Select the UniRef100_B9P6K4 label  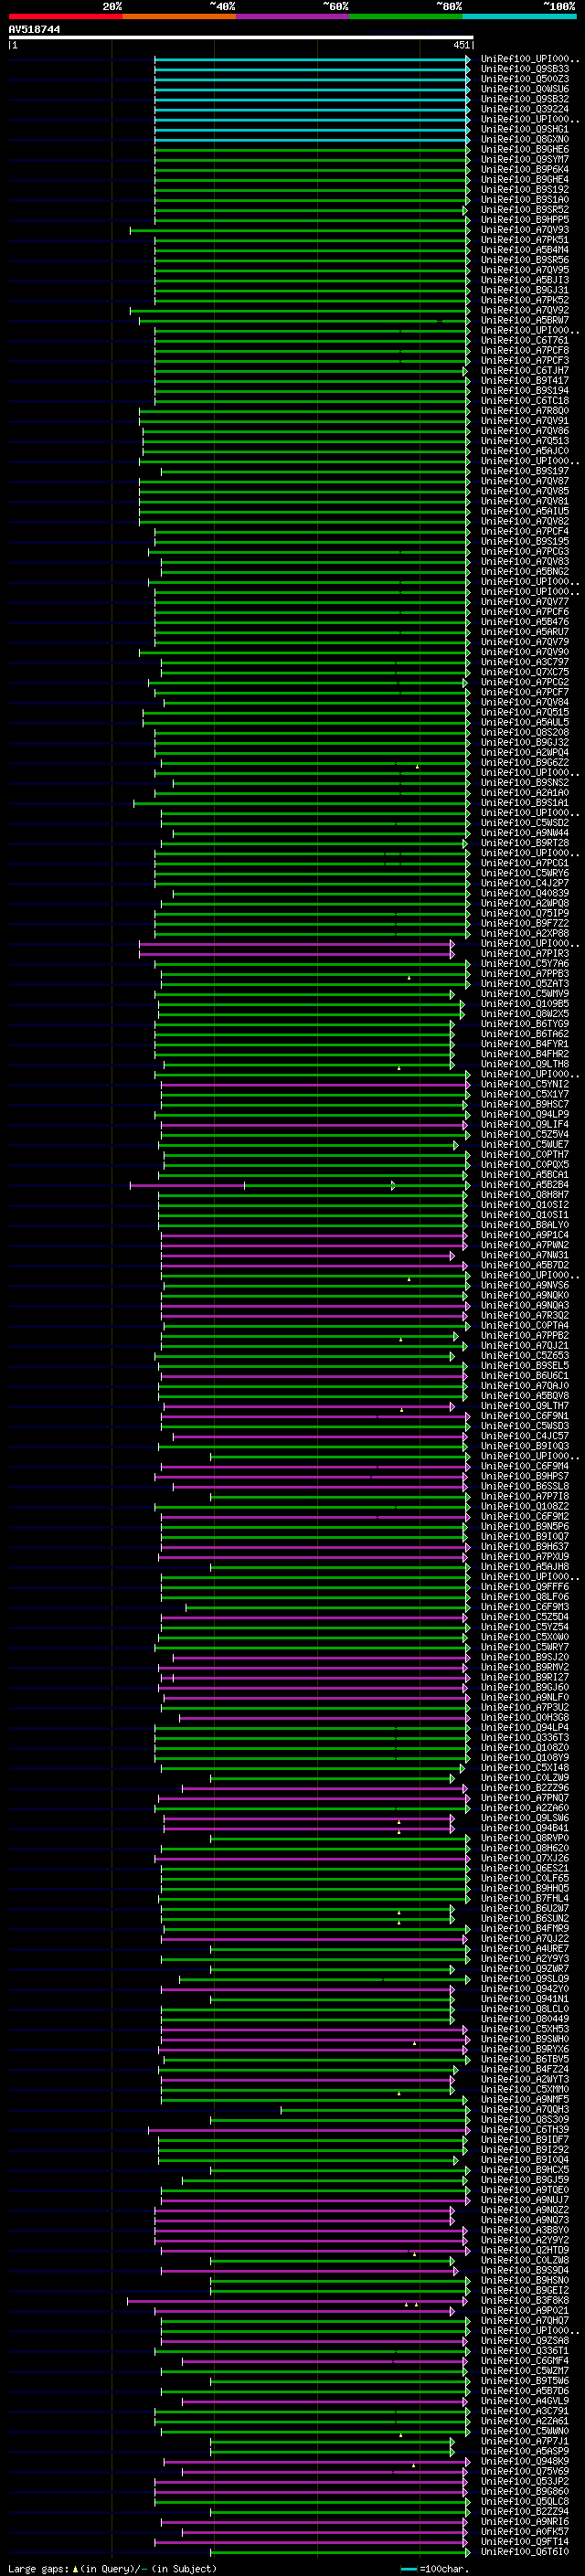[524, 169]
